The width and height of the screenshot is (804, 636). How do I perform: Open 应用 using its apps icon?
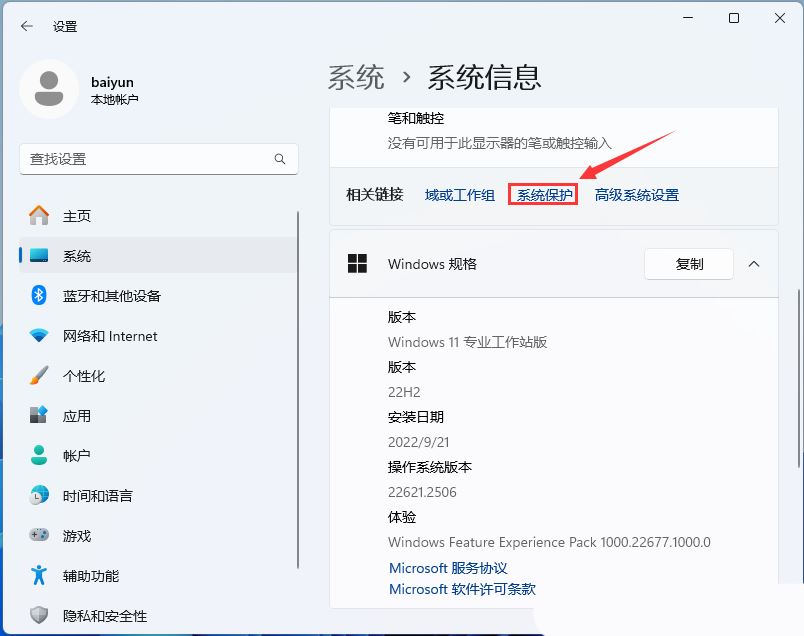(37, 416)
